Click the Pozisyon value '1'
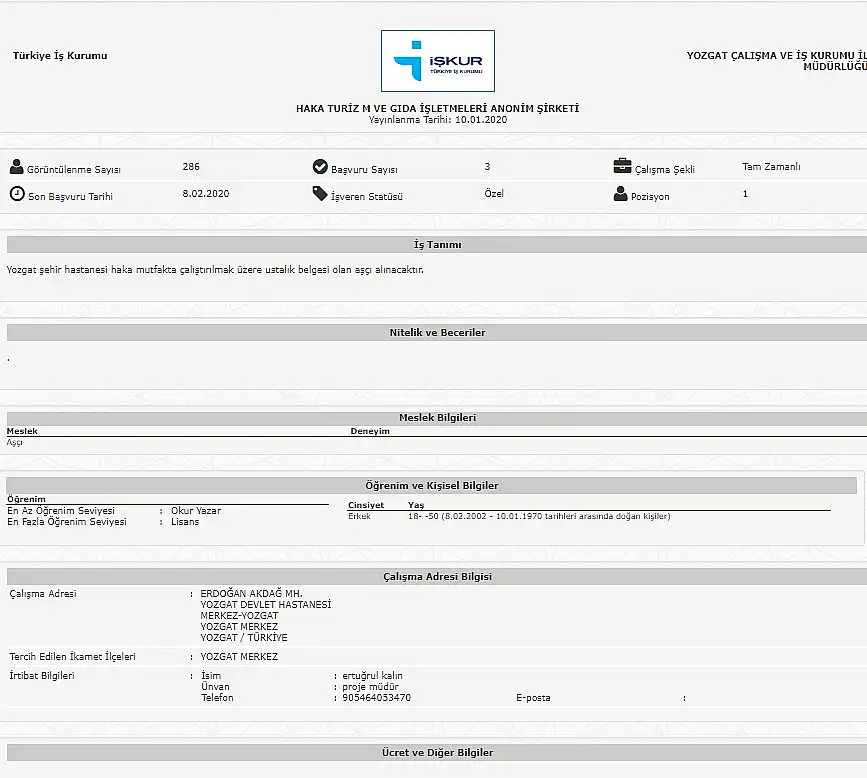This screenshot has height=778, width=867. point(745,194)
